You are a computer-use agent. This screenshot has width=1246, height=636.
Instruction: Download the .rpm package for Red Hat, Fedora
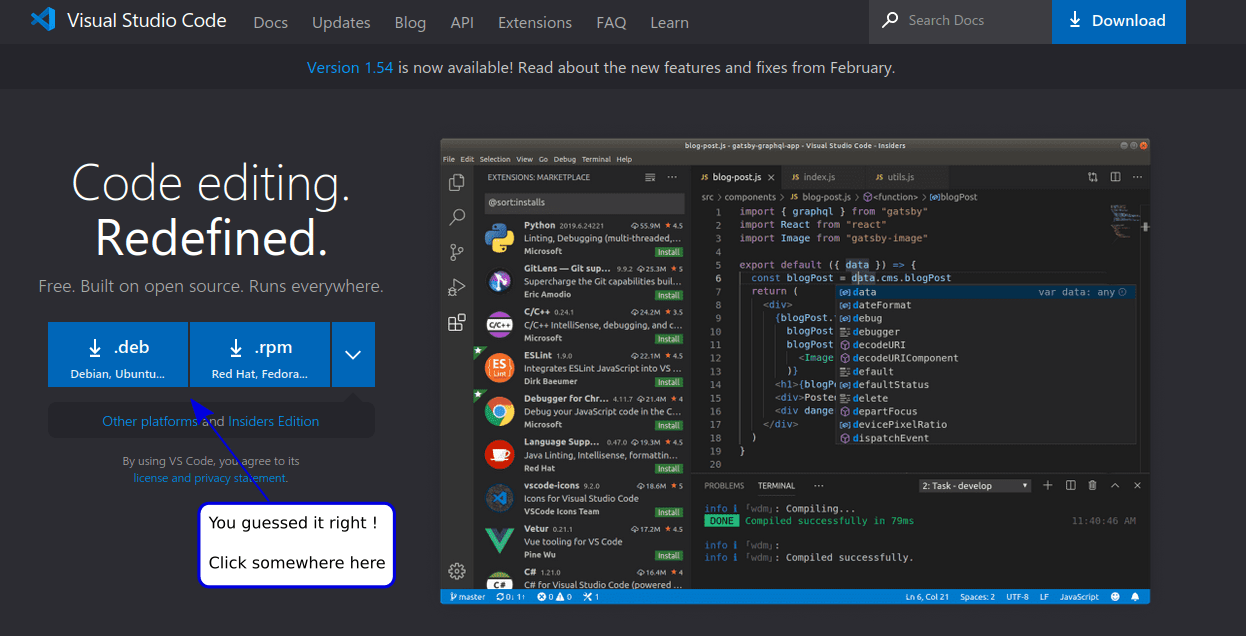(x=259, y=354)
